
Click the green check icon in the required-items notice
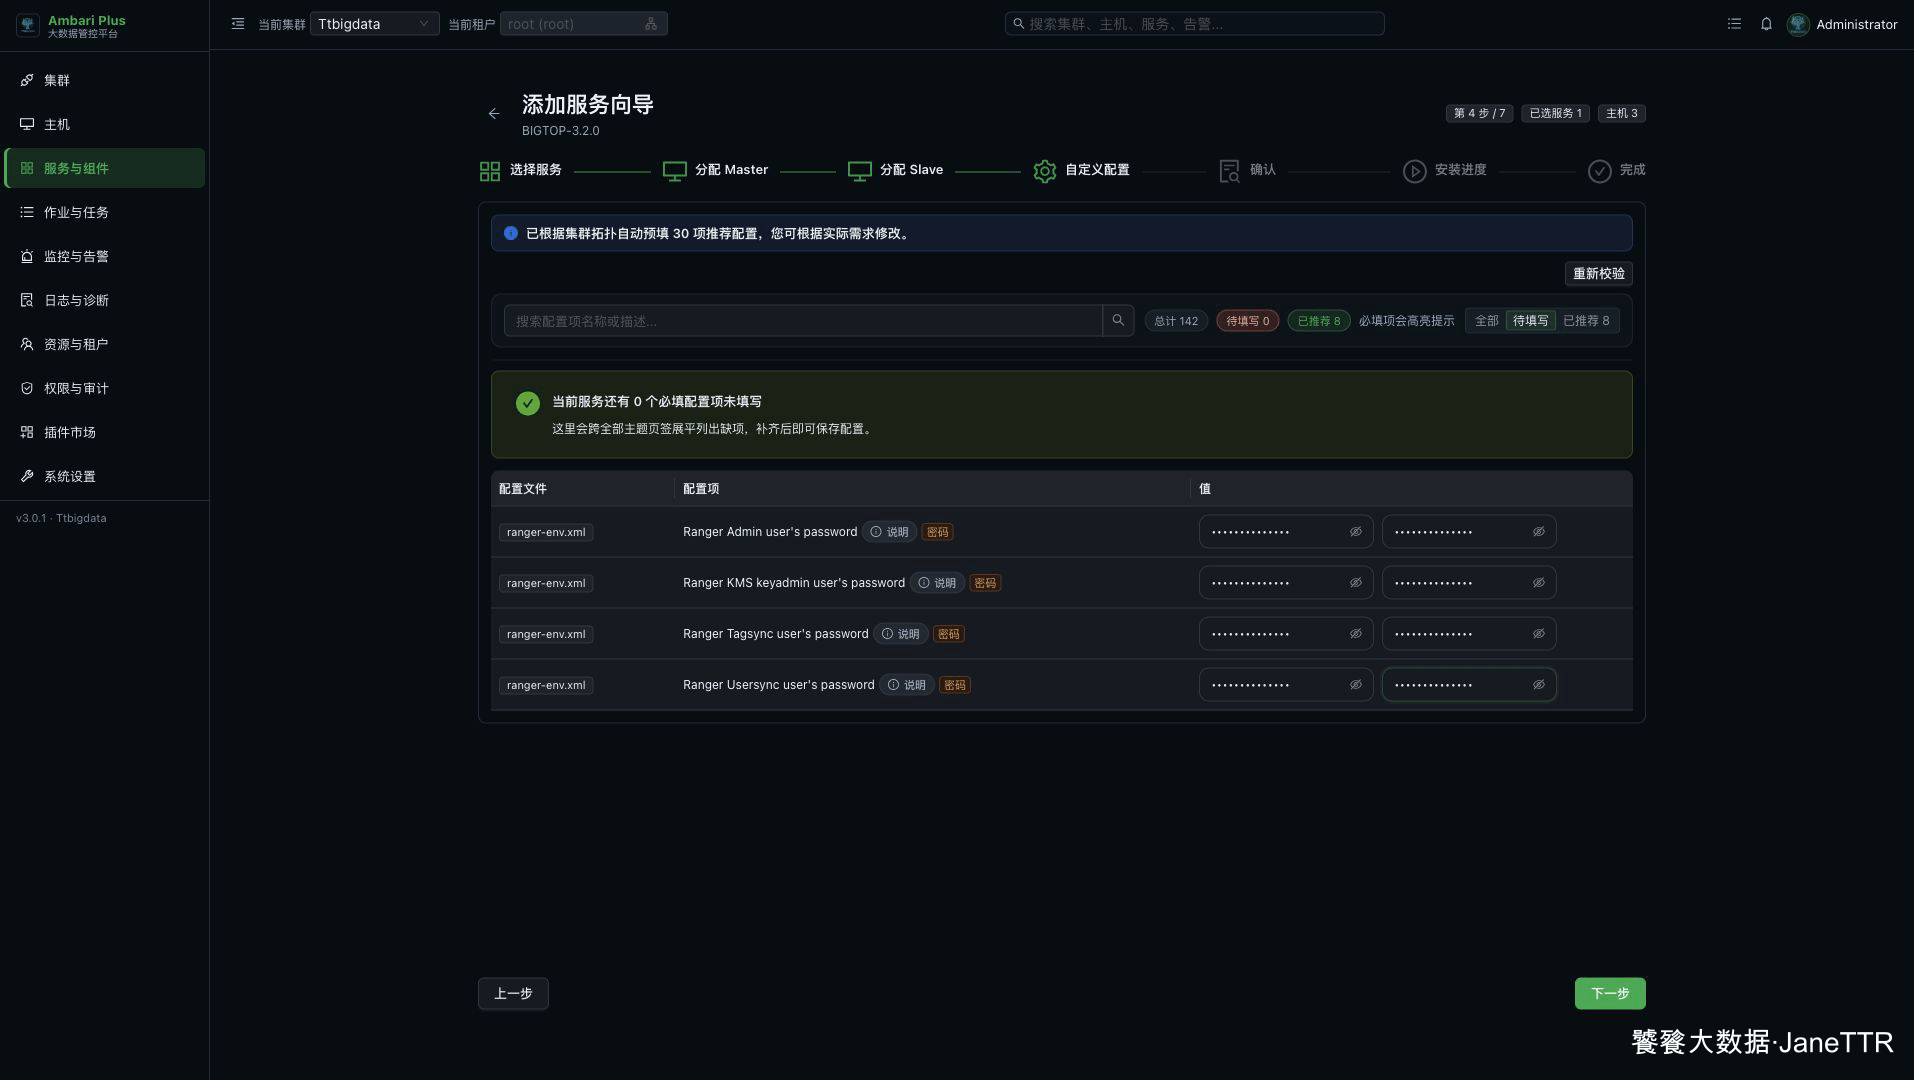(528, 403)
